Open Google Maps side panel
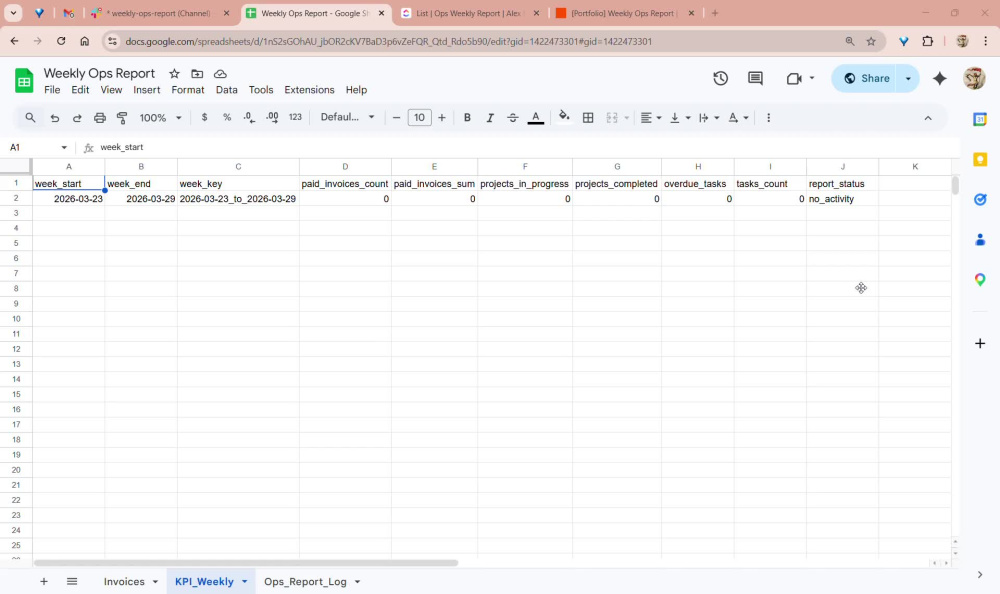 [x=980, y=279]
